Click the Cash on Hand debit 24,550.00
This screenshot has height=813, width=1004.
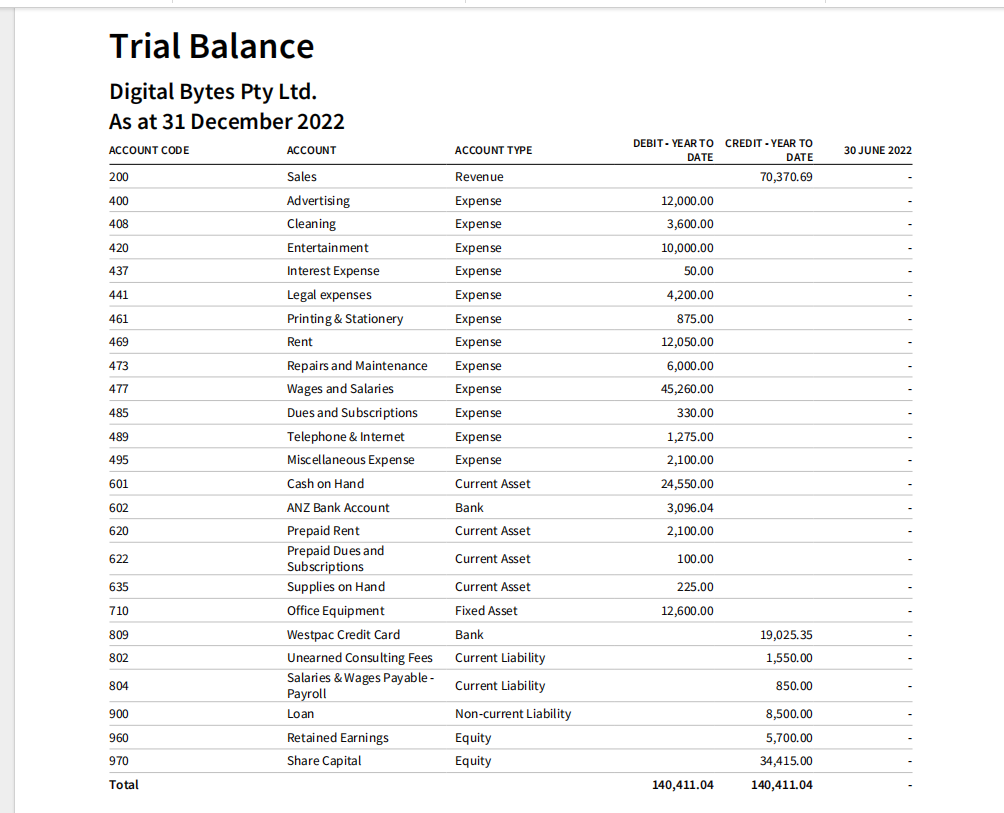click(x=690, y=484)
